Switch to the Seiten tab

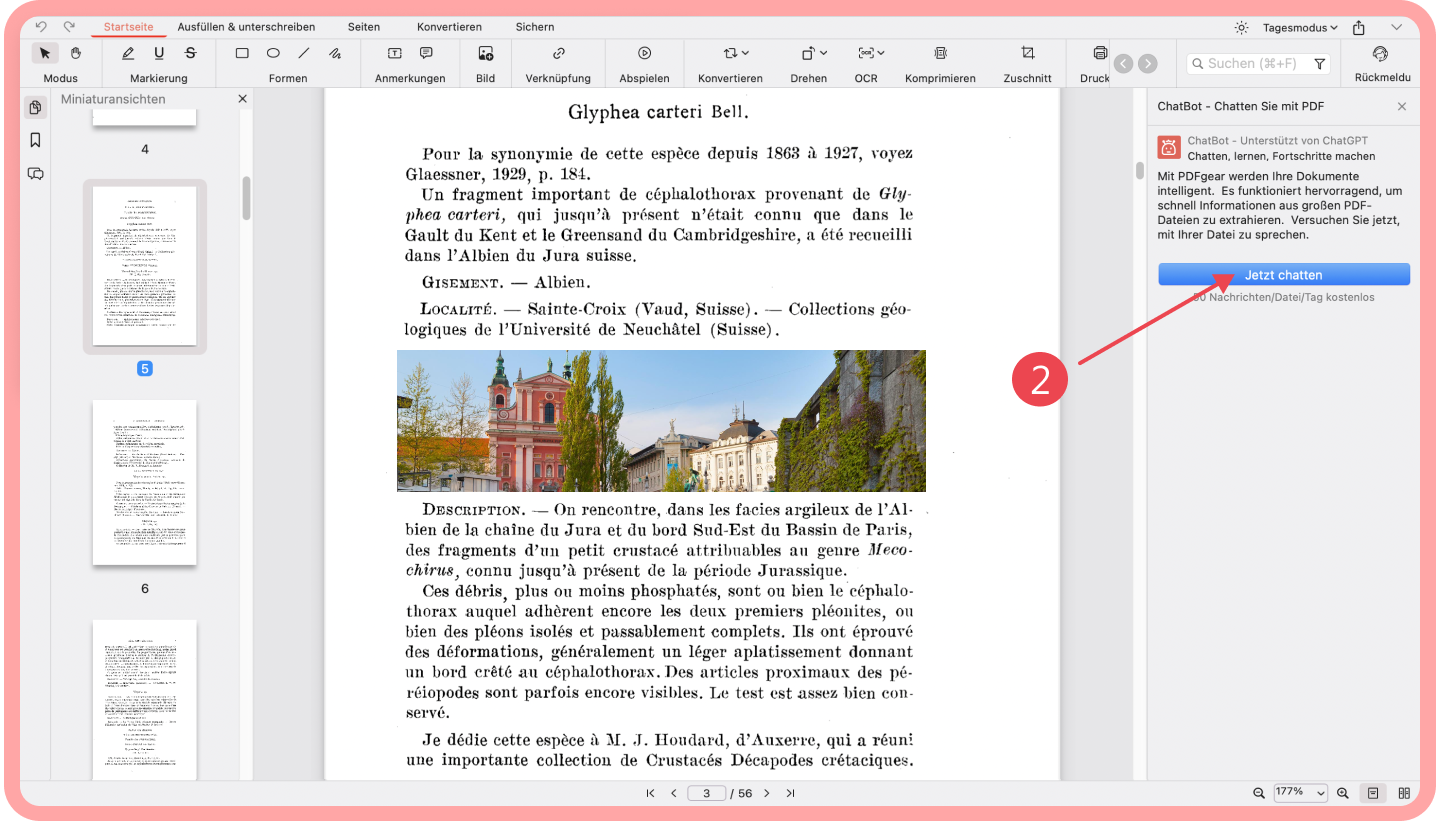point(364,27)
